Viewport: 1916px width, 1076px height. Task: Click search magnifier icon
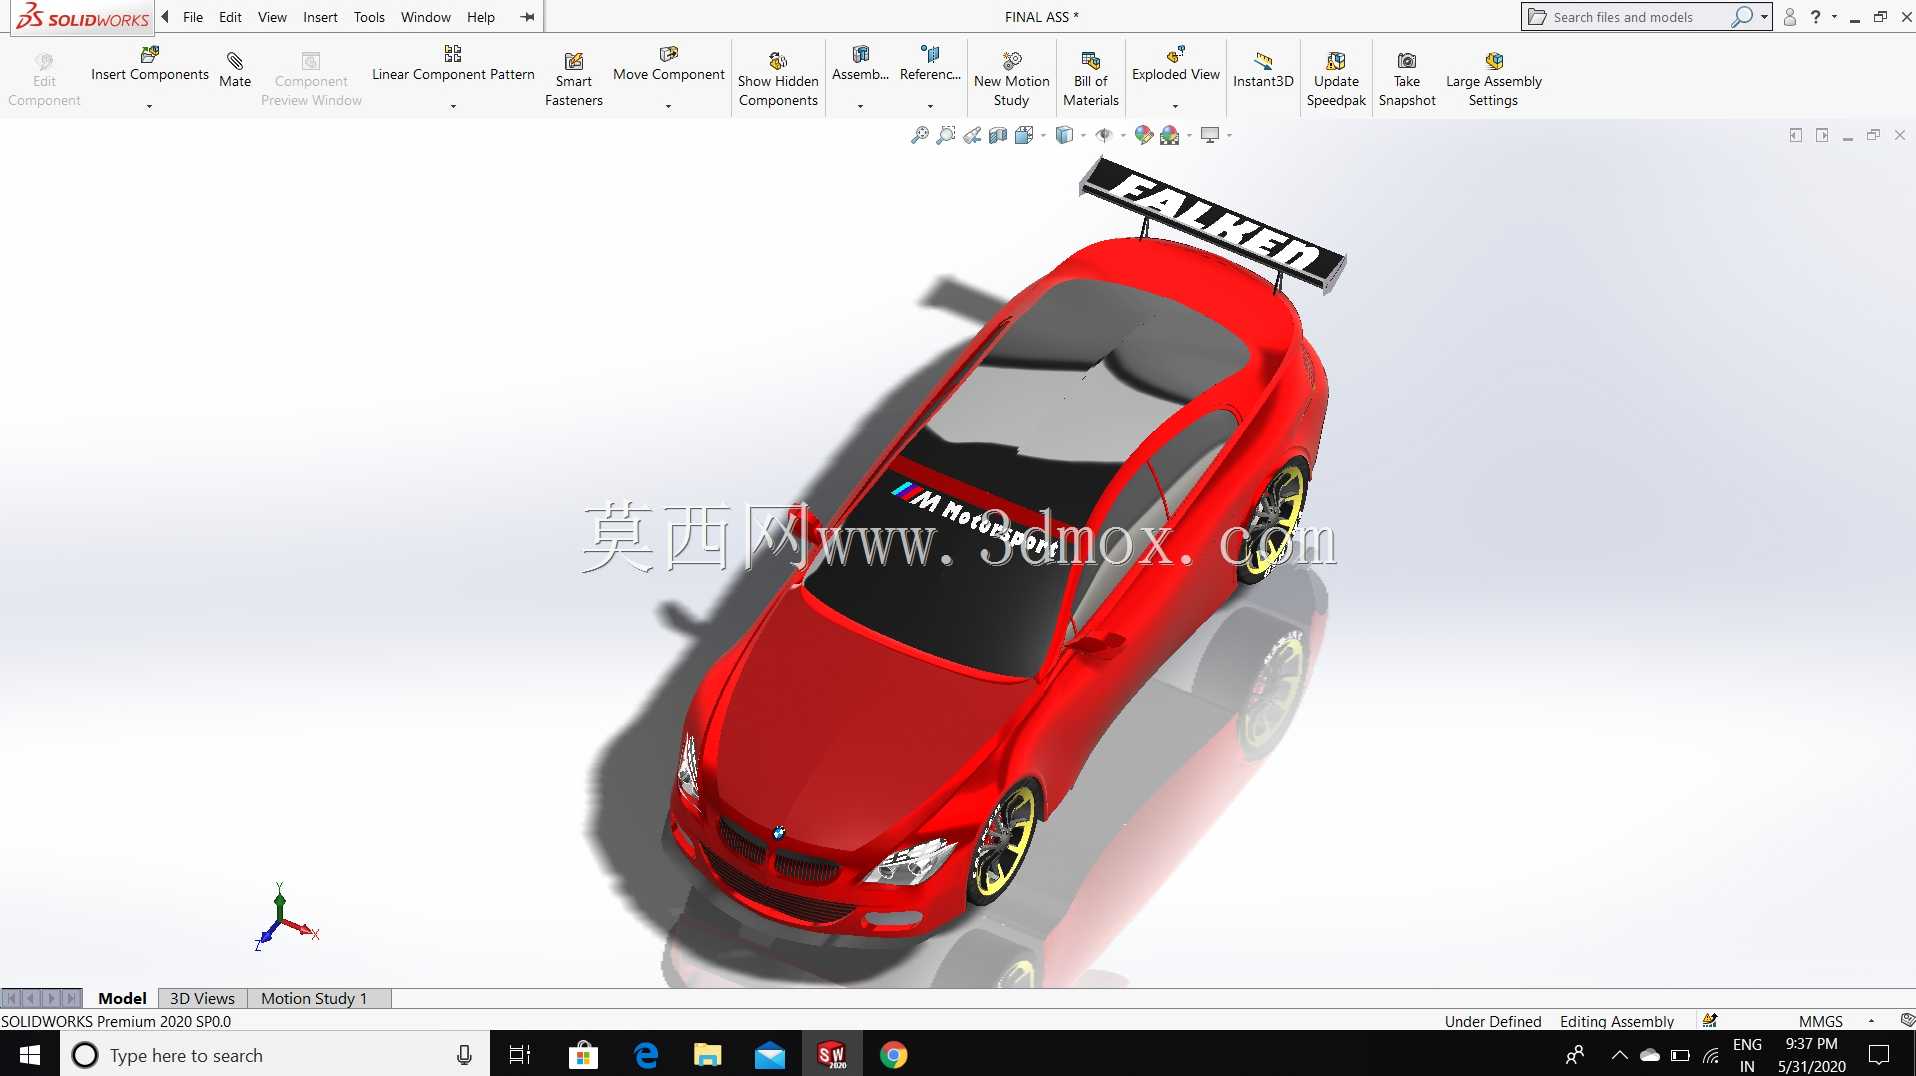1741,17
